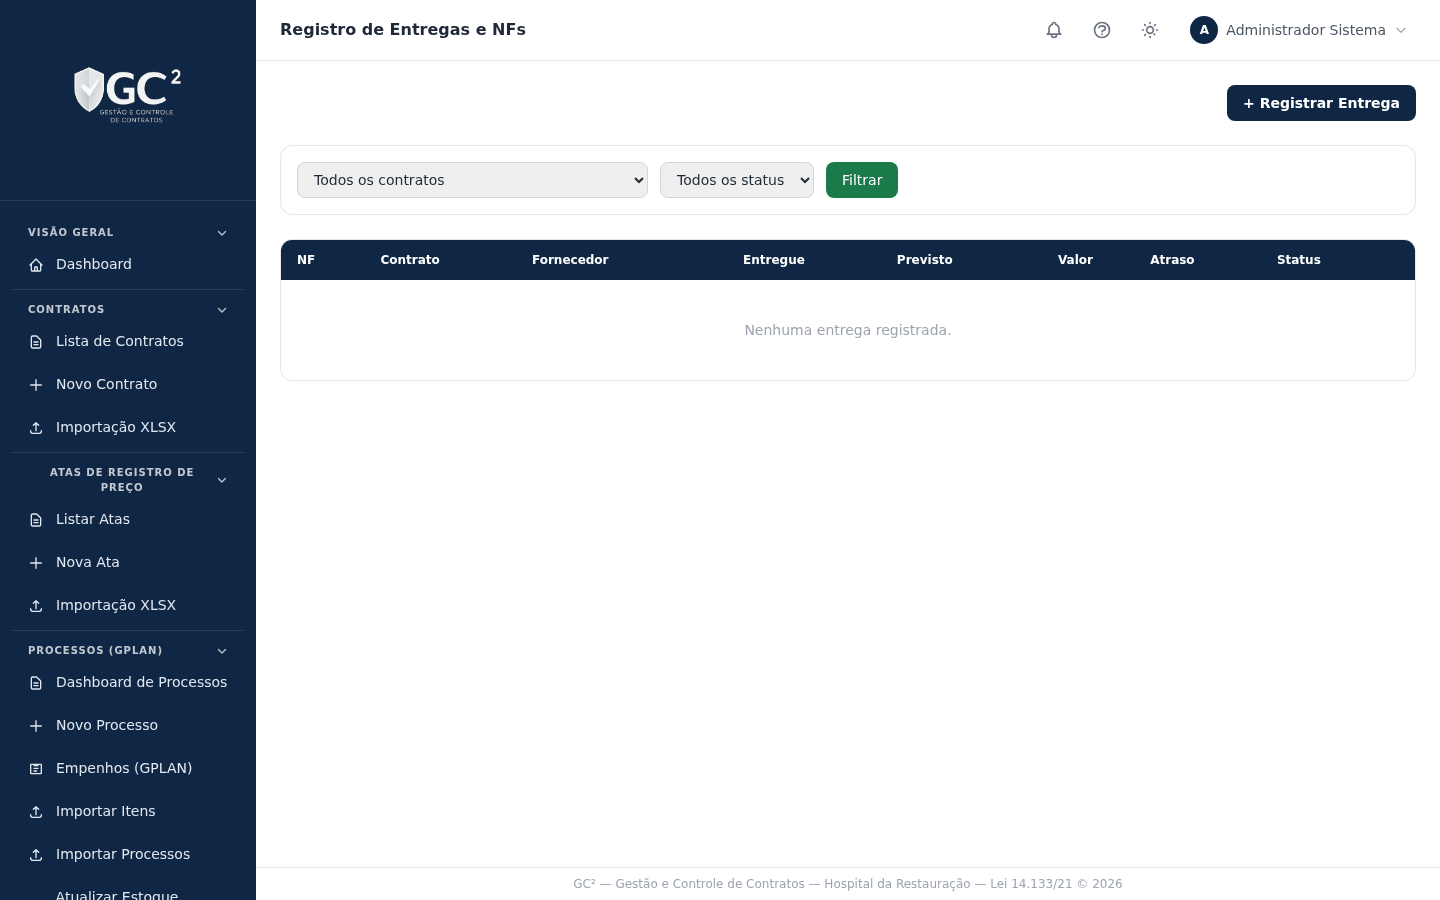Click plus icon beside Novo Contrato

(x=36, y=385)
